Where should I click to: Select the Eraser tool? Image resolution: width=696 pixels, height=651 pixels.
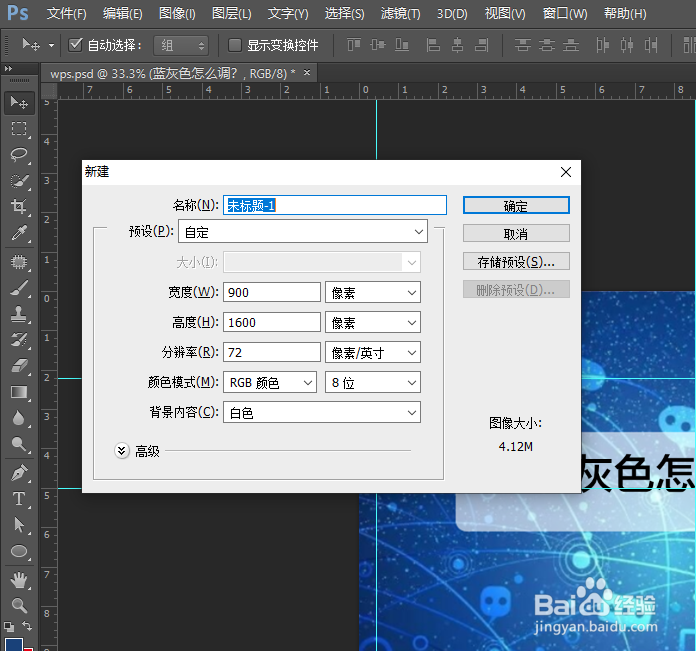pyautogui.click(x=19, y=366)
